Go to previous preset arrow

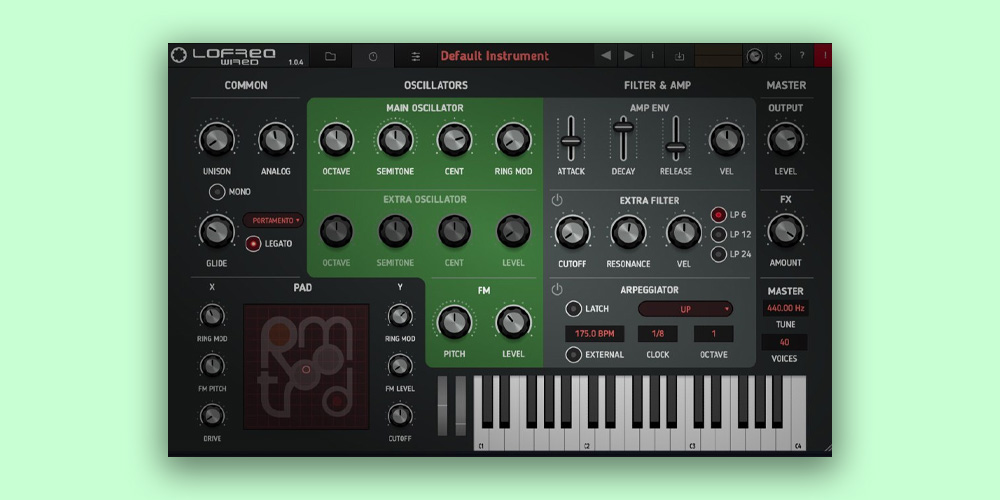point(605,55)
